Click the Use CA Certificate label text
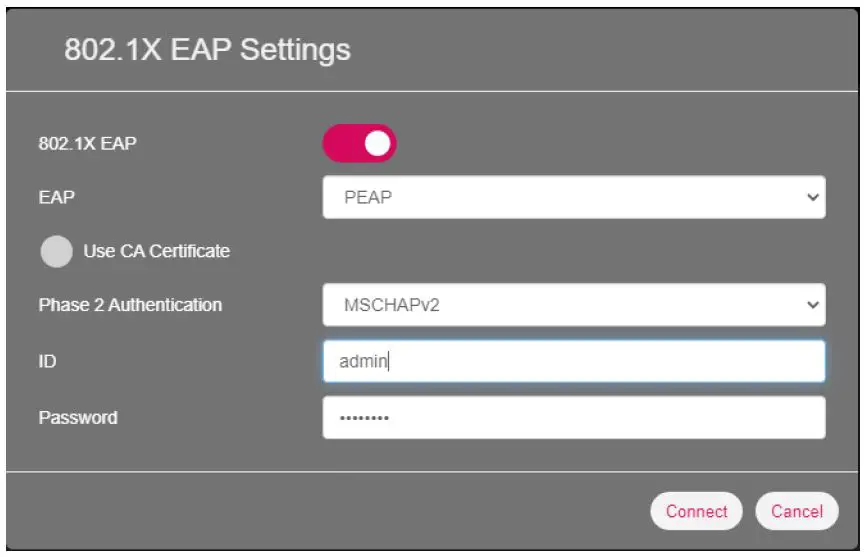The image size is (865, 557). [156, 251]
